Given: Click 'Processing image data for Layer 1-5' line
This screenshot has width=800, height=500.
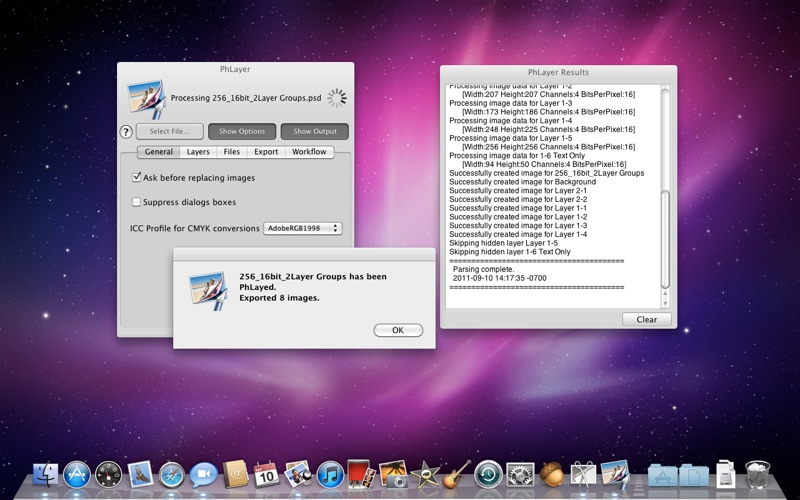Looking at the screenshot, I should tap(510, 138).
